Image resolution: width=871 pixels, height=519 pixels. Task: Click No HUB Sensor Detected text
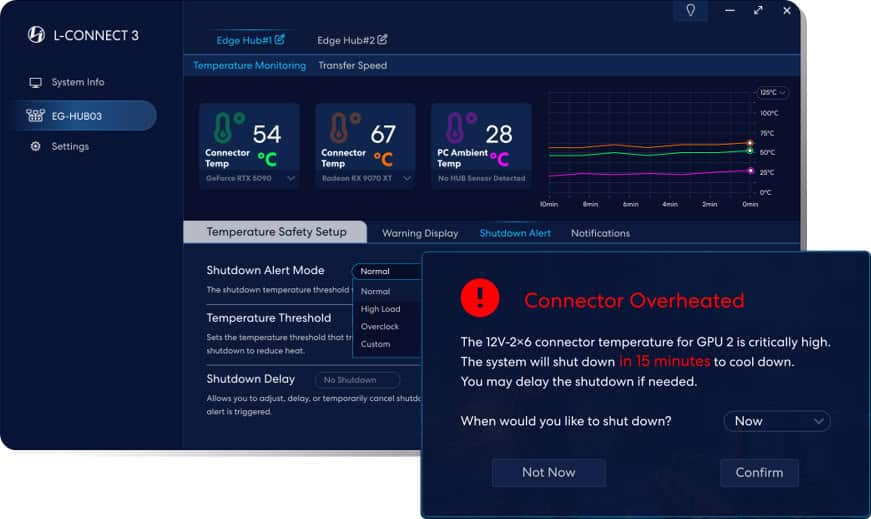tap(482, 178)
